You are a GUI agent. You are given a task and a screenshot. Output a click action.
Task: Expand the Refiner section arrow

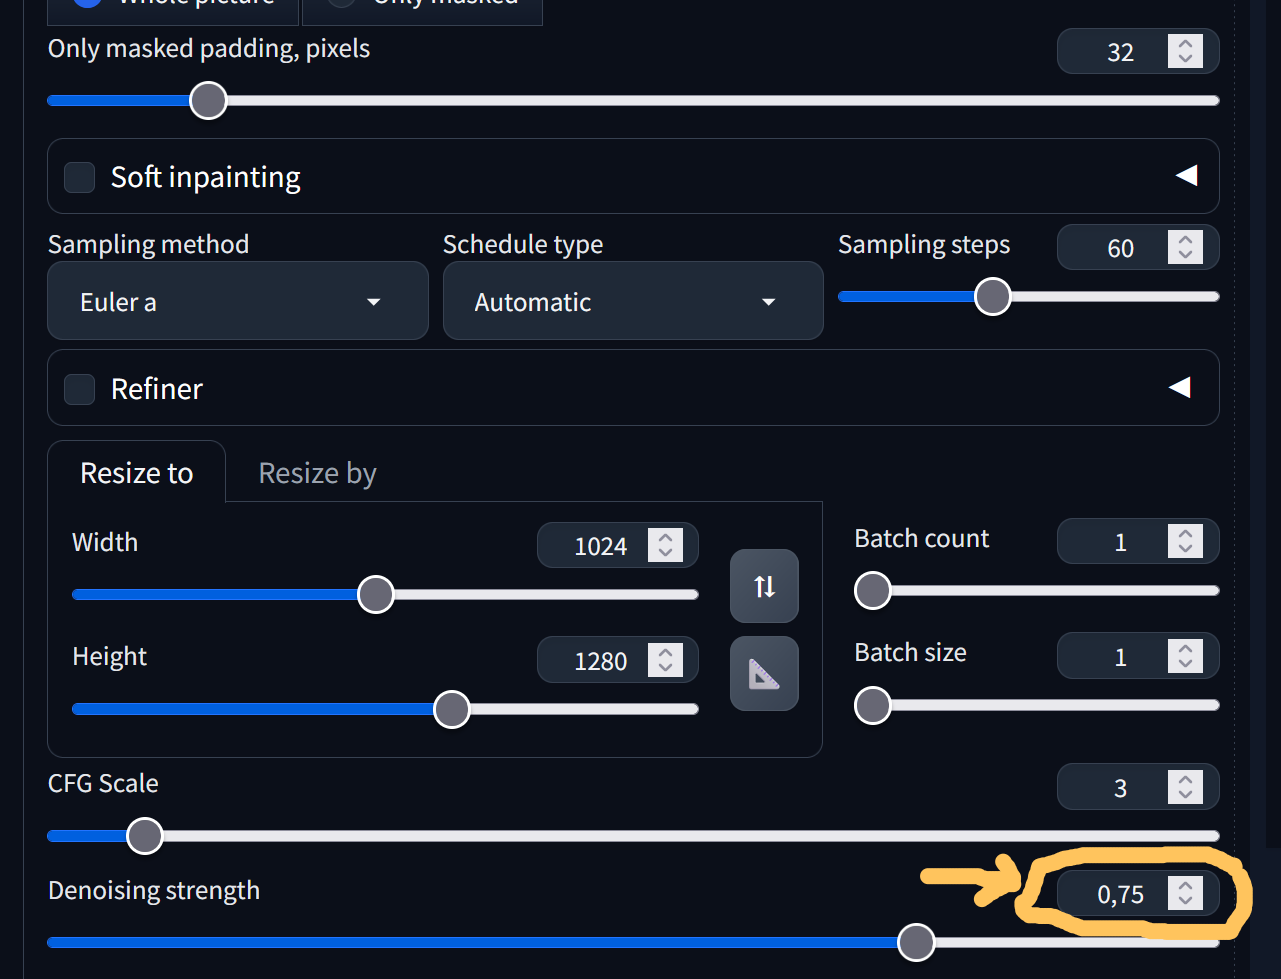pos(1180,387)
